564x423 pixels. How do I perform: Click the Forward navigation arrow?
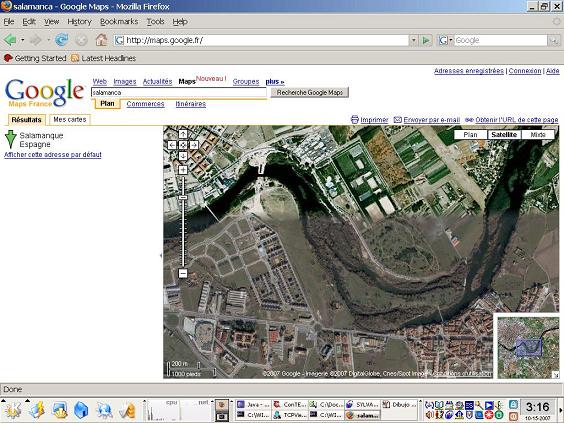(x=36, y=40)
